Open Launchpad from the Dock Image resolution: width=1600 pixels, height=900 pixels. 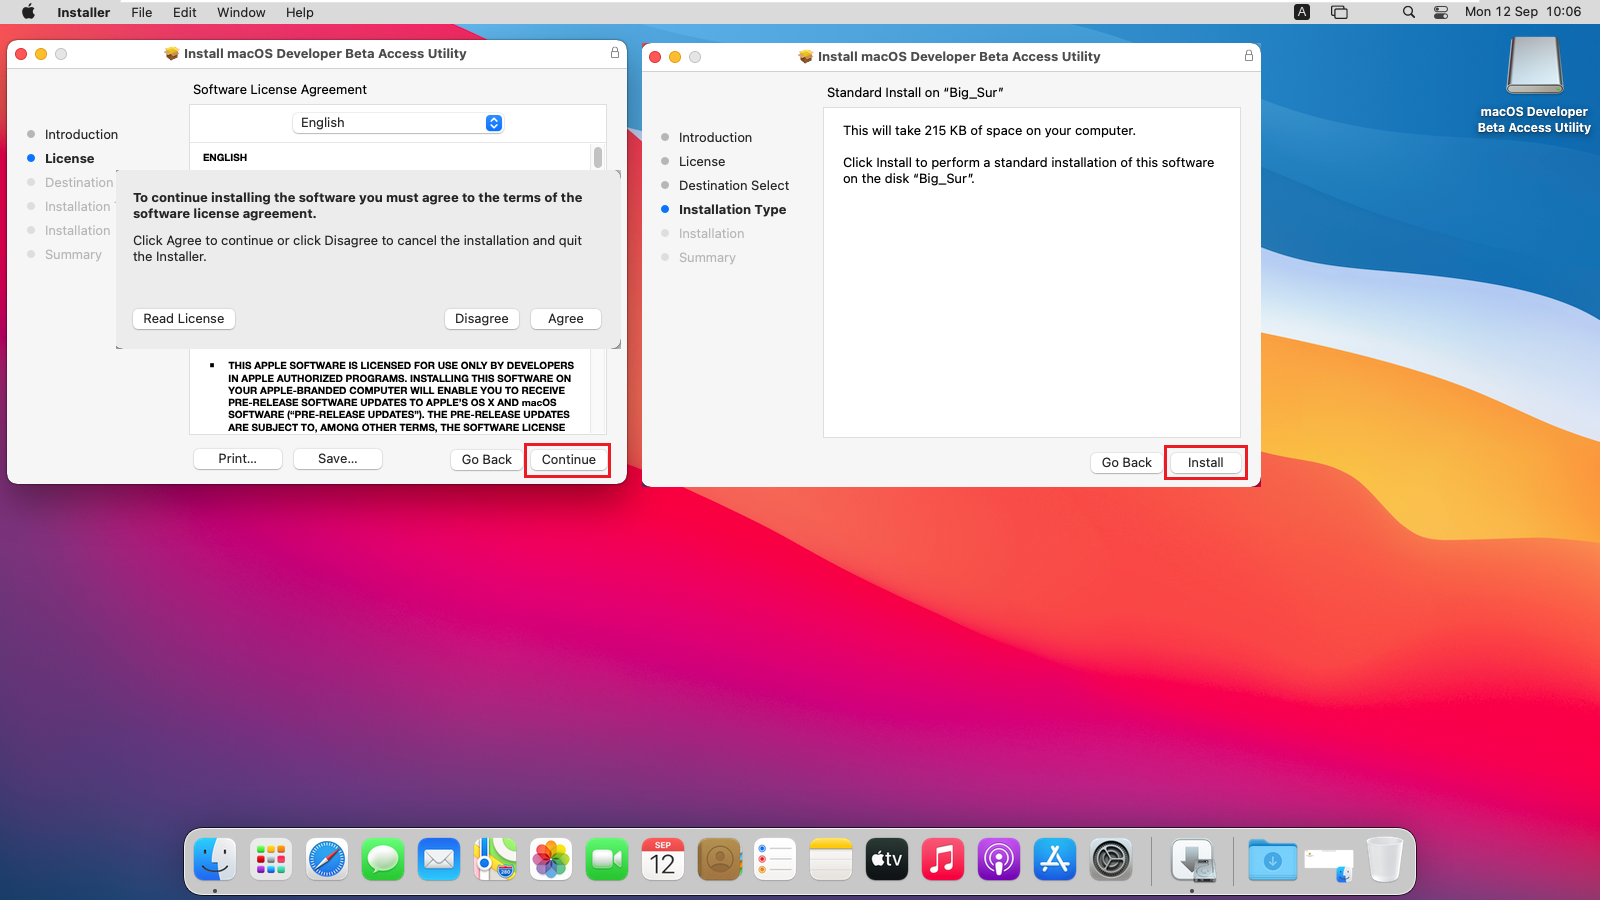[271, 860]
